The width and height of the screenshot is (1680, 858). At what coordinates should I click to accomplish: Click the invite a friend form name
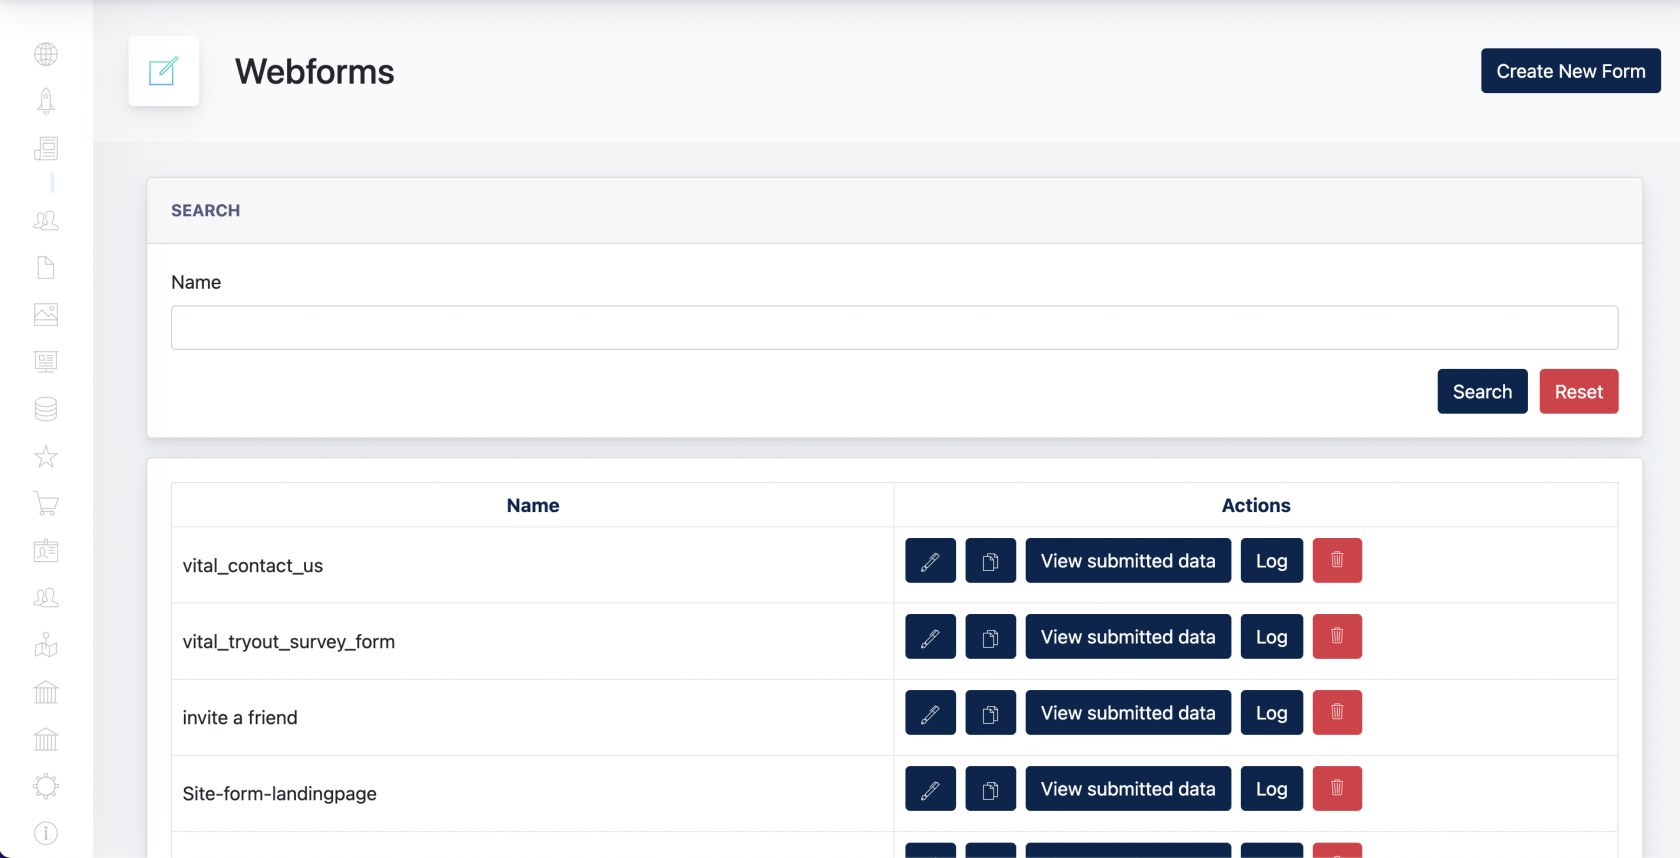point(240,718)
